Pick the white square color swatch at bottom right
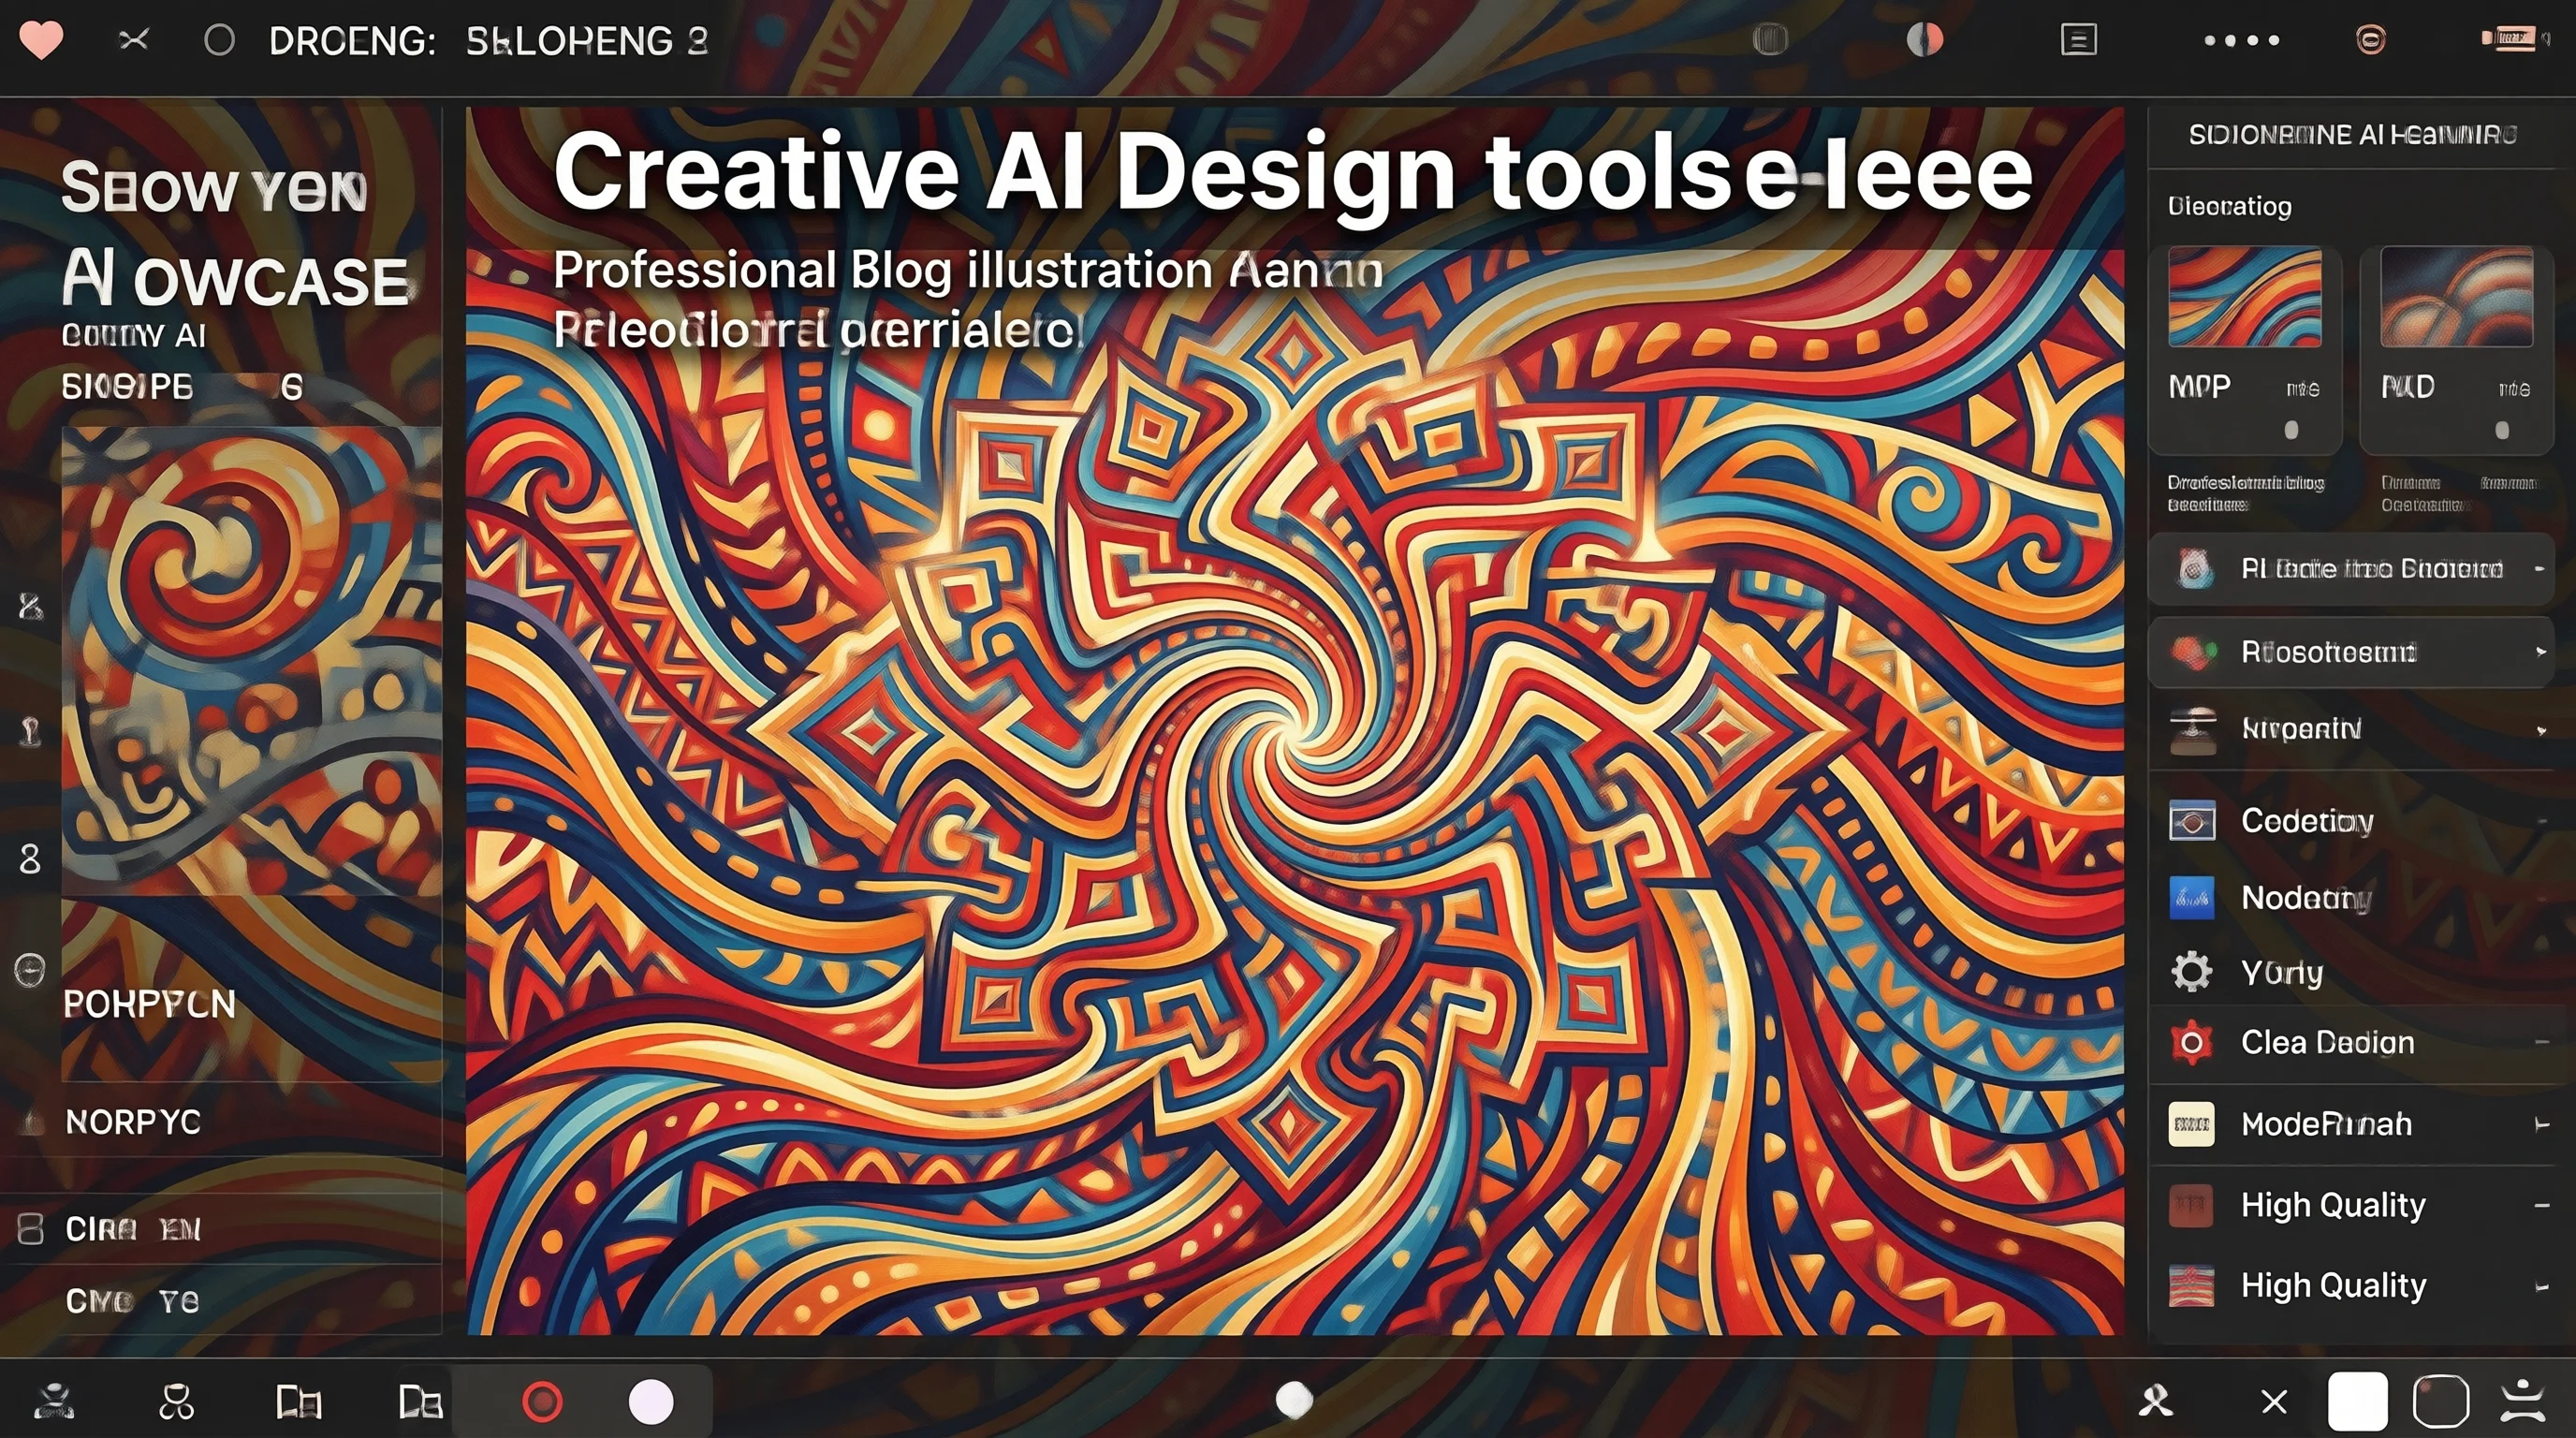Viewport: 2576px width, 1438px height. (x=2358, y=1401)
